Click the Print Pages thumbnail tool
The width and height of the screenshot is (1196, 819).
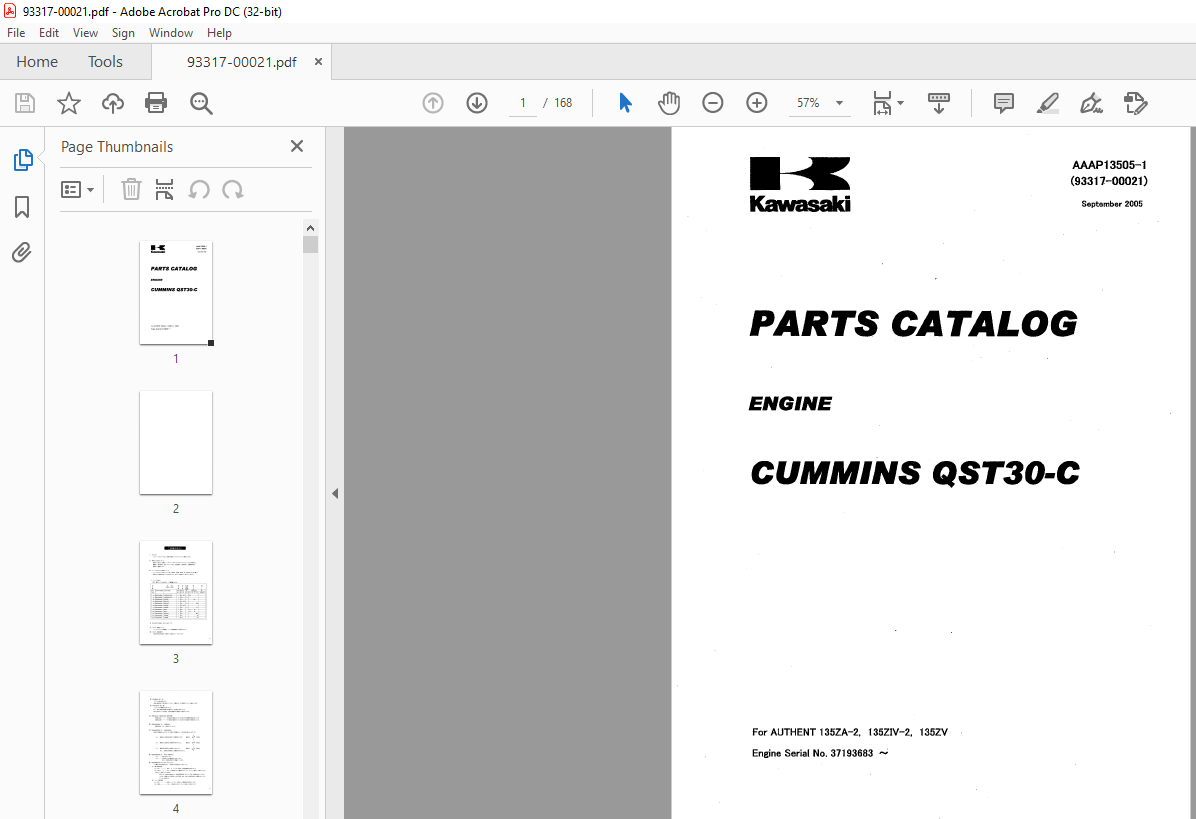tap(164, 189)
